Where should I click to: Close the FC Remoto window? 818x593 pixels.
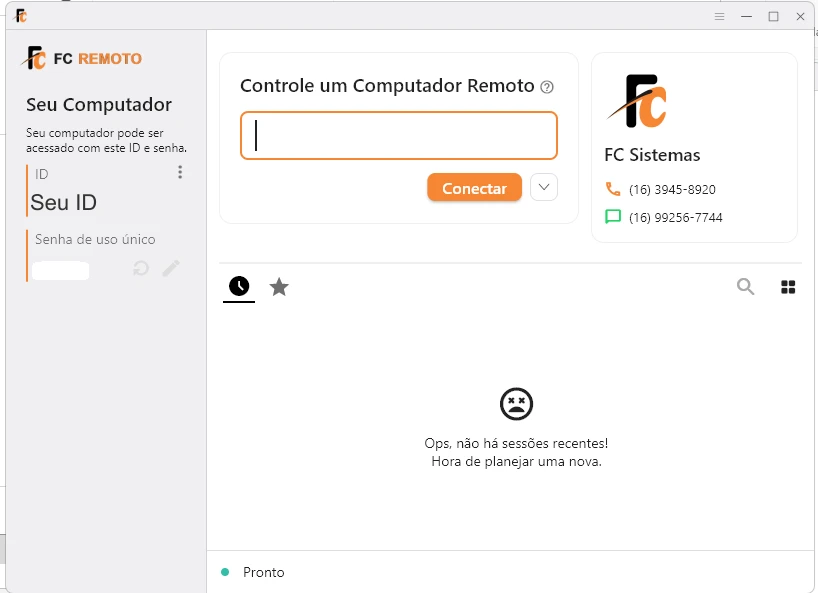[x=800, y=17]
